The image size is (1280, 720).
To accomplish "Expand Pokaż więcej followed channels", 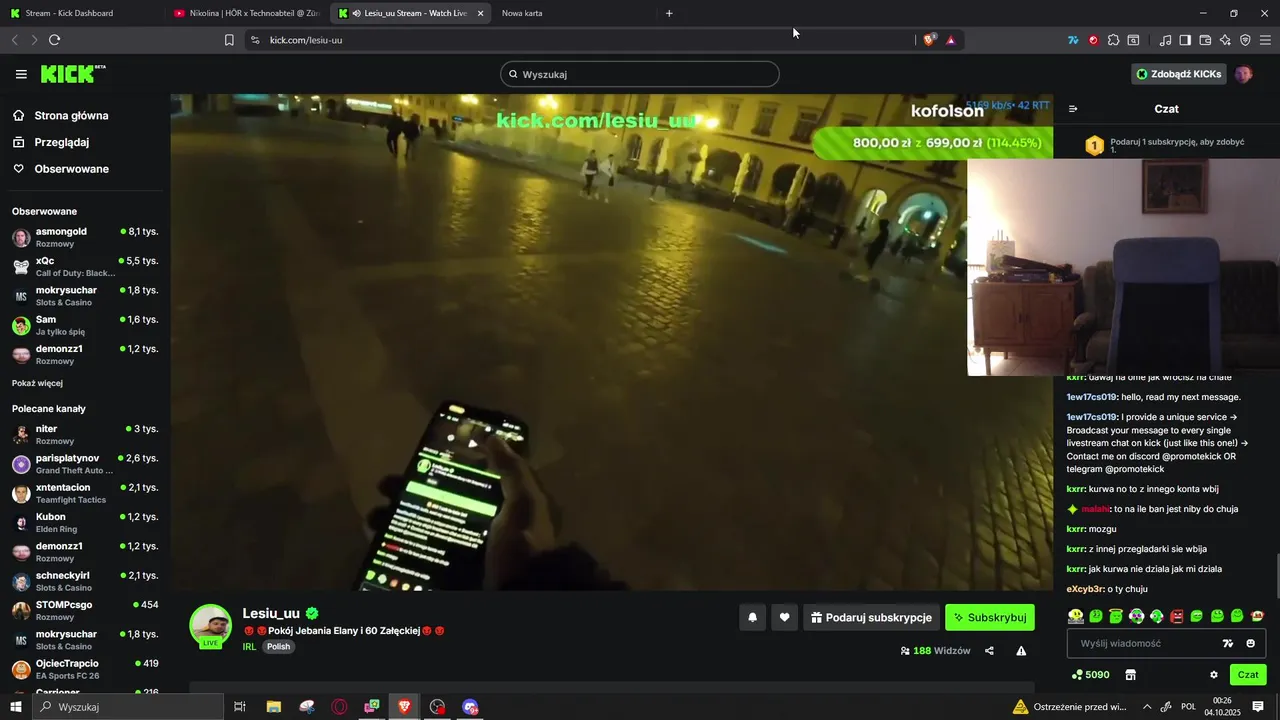I will (x=37, y=383).
